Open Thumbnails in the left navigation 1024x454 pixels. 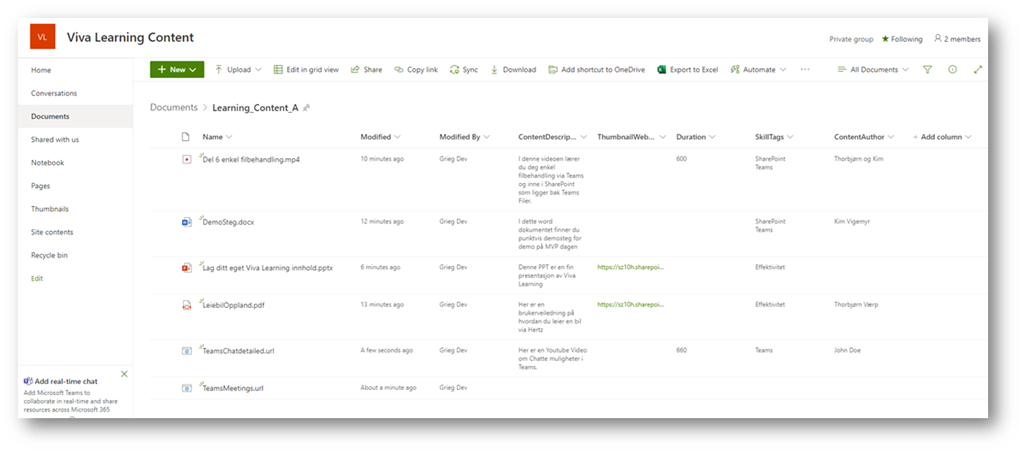[50, 209]
